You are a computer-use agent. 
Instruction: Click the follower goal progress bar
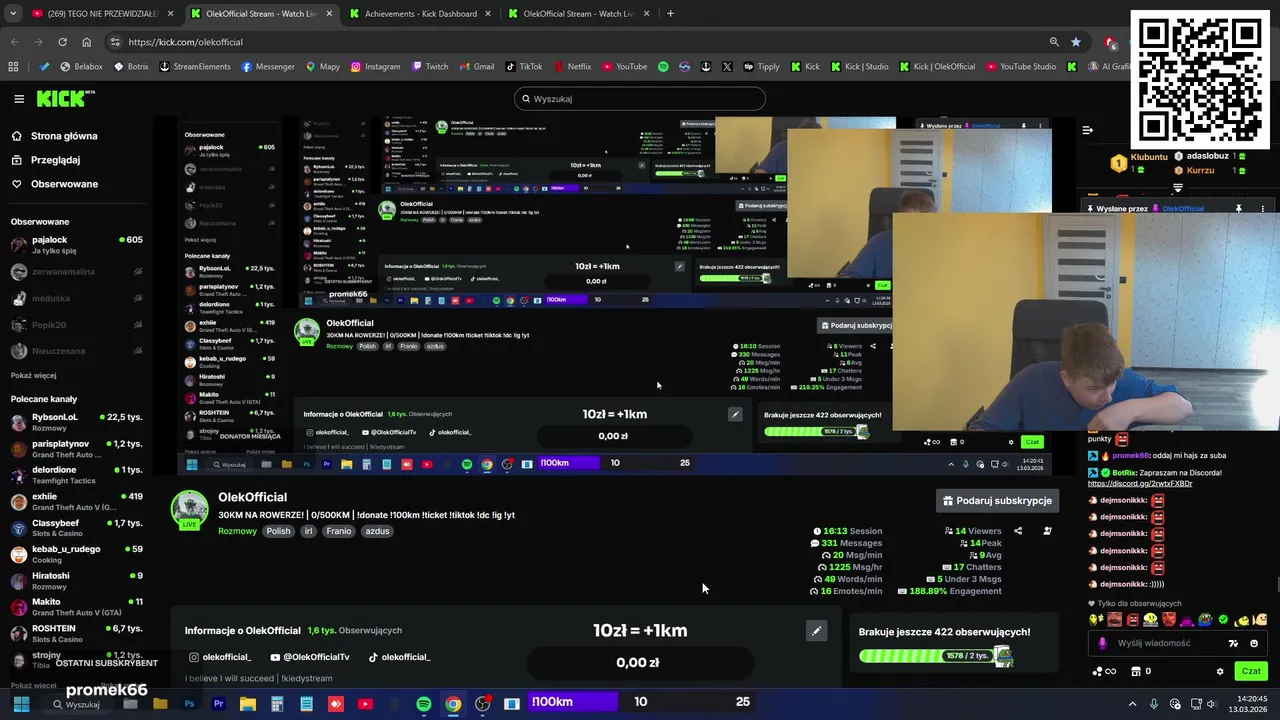935,656
